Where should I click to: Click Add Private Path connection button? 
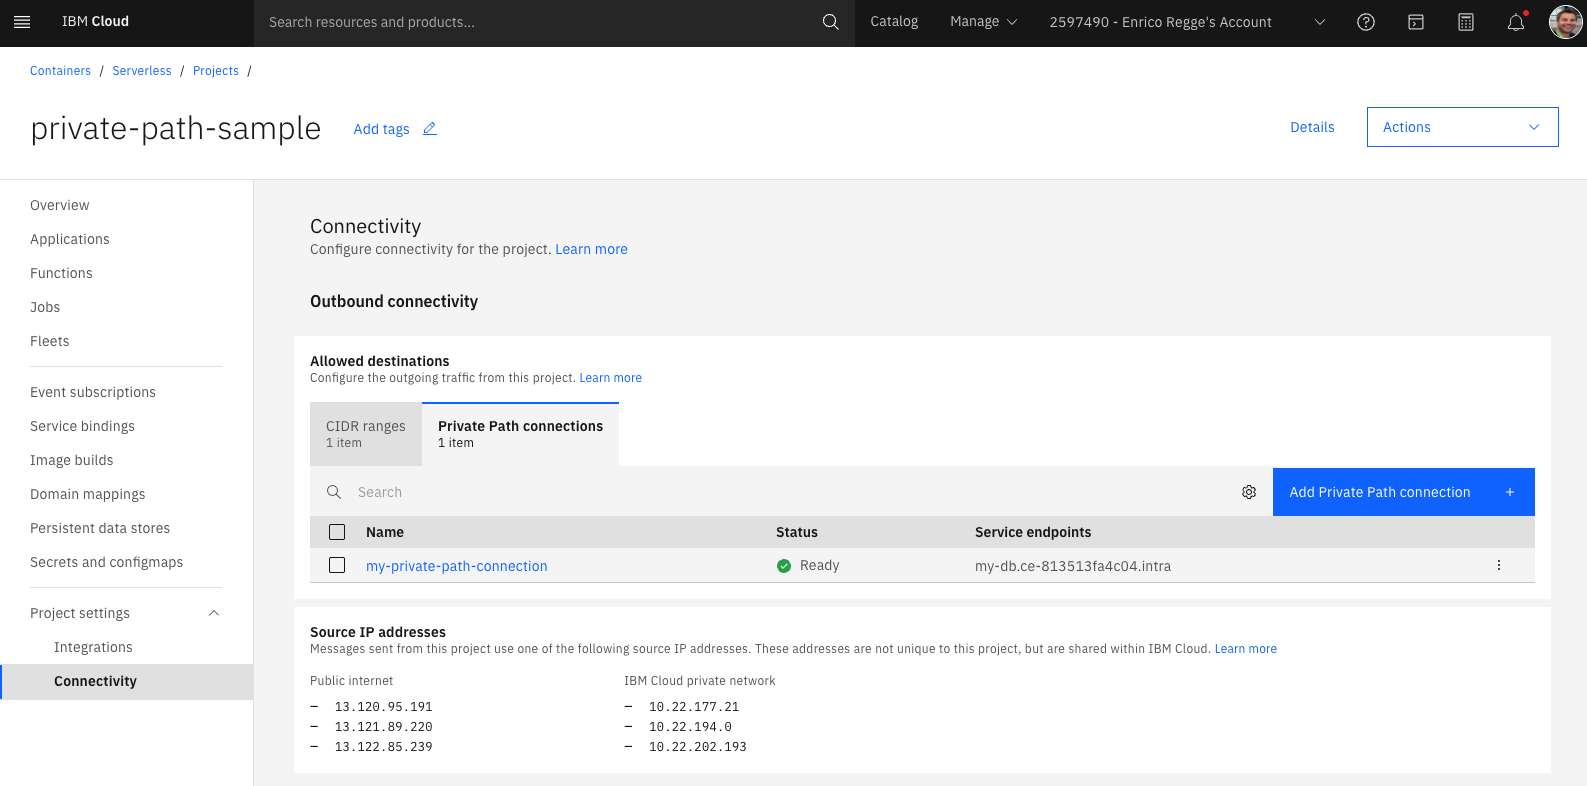point(1402,492)
